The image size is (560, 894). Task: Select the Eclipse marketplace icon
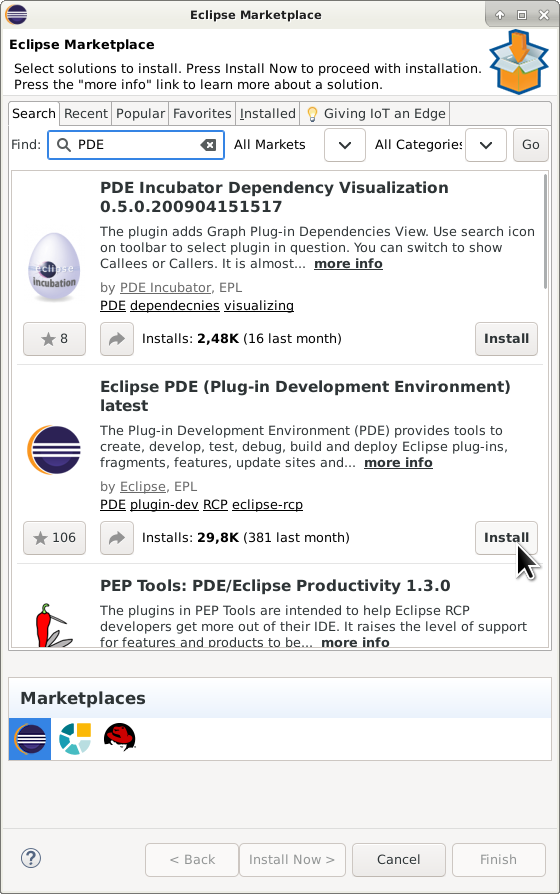(30, 738)
